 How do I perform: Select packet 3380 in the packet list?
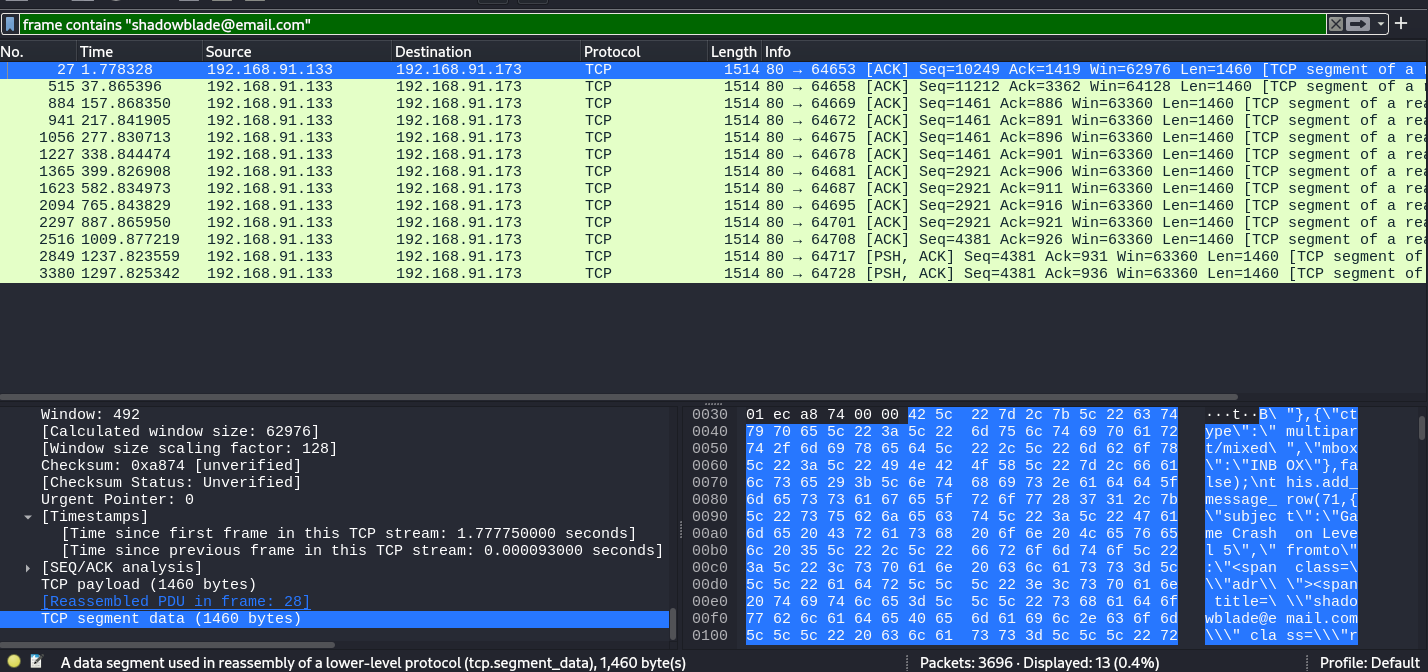click(58, 274)
